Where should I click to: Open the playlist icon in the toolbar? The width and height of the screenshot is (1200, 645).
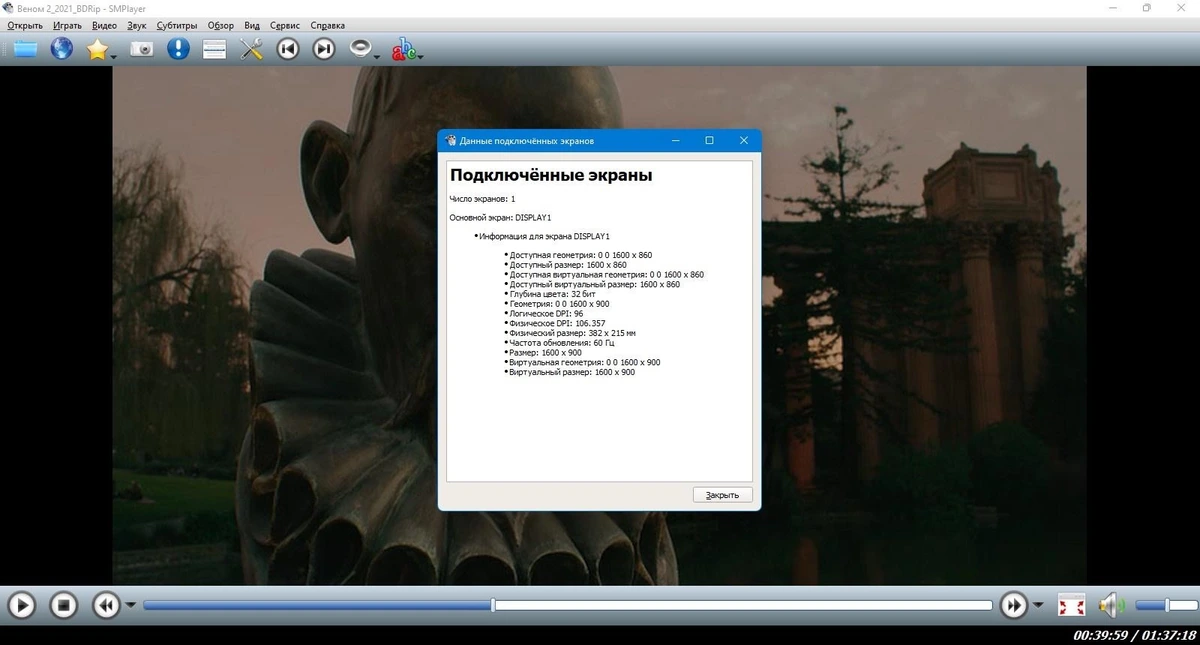click(214, 48)
